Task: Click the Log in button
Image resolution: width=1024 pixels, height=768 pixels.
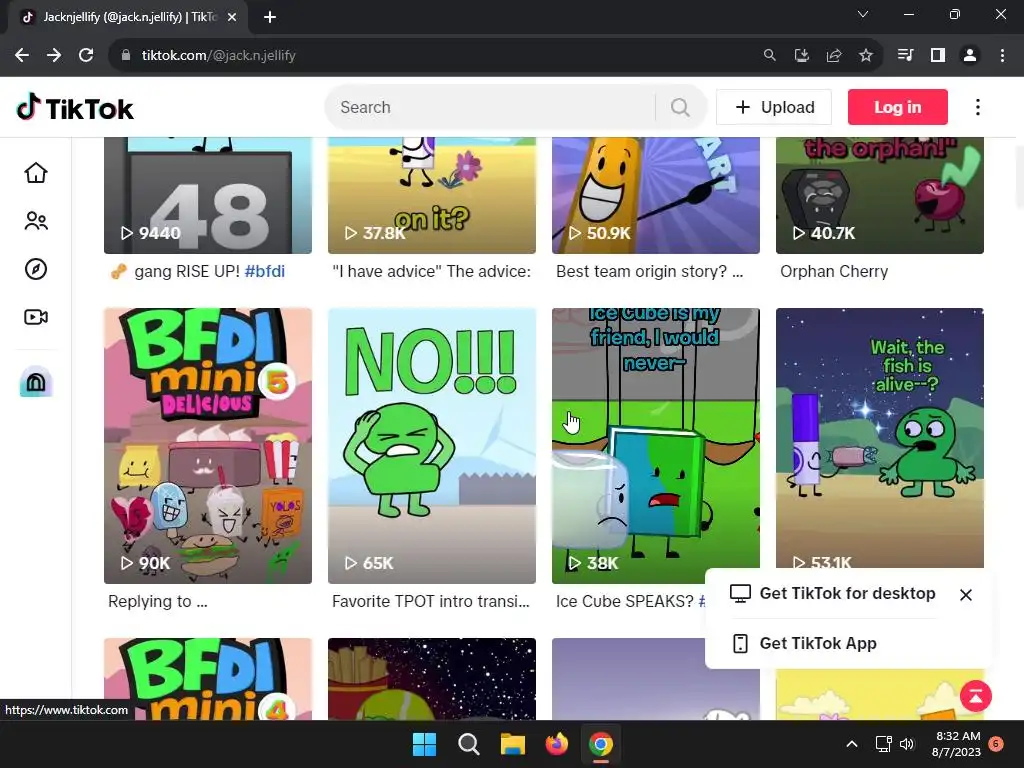Action: 897,107
